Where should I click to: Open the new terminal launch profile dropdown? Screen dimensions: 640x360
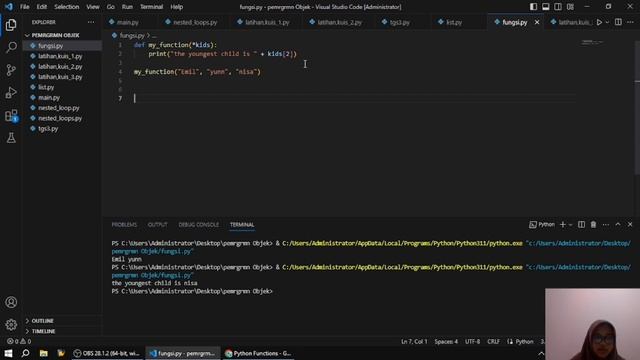[571, 224]
